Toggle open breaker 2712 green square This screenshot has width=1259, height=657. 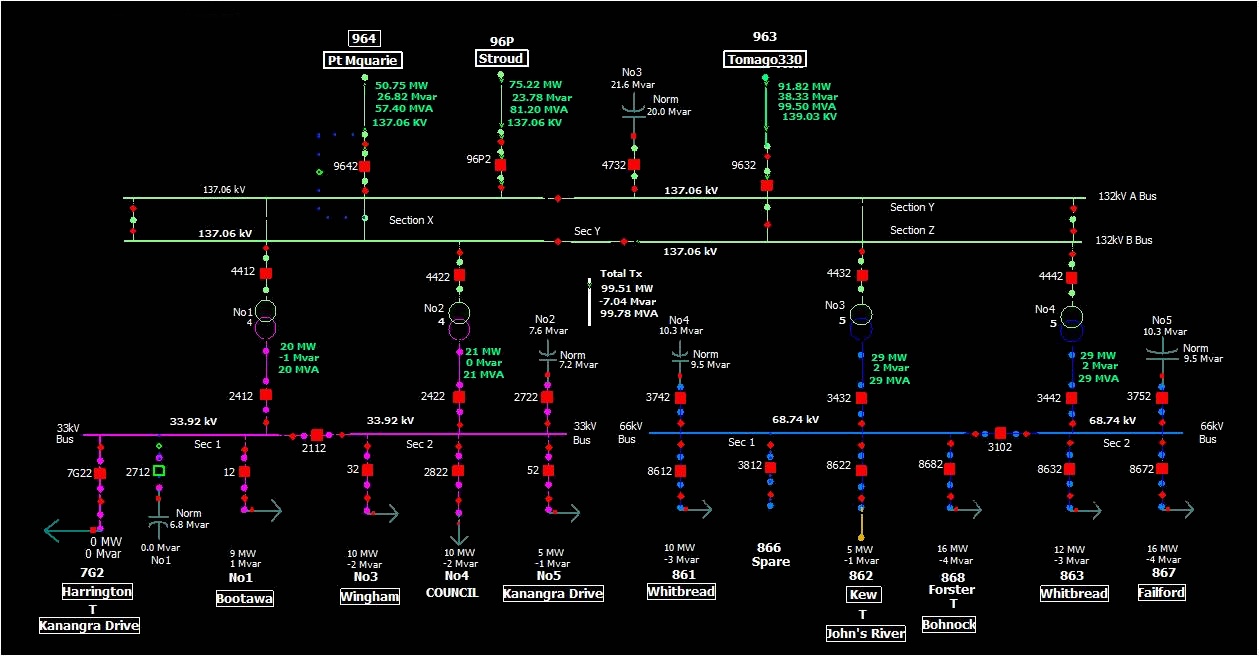[159, 470]
